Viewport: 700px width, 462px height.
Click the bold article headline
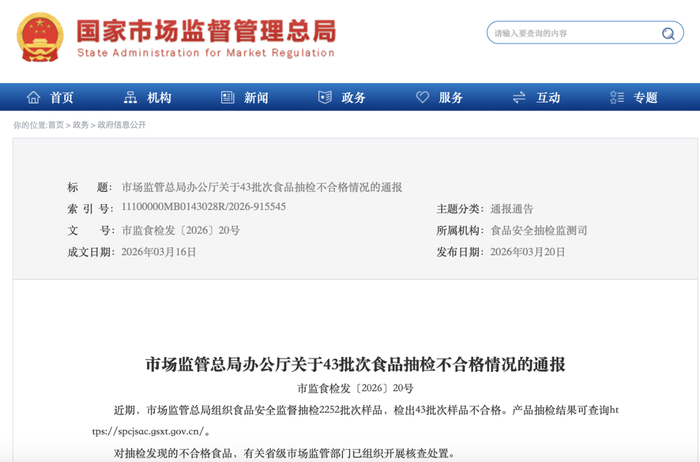[x=355, y=365]
